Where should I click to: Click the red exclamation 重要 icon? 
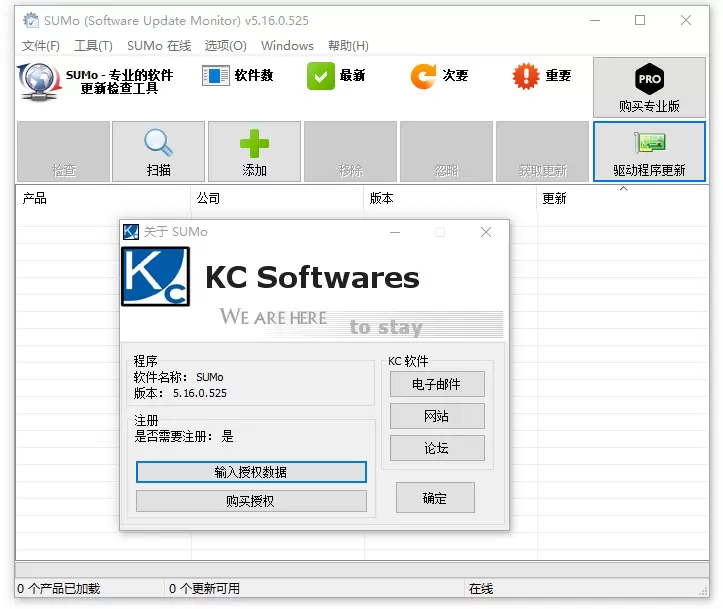[x=526, y=76]
